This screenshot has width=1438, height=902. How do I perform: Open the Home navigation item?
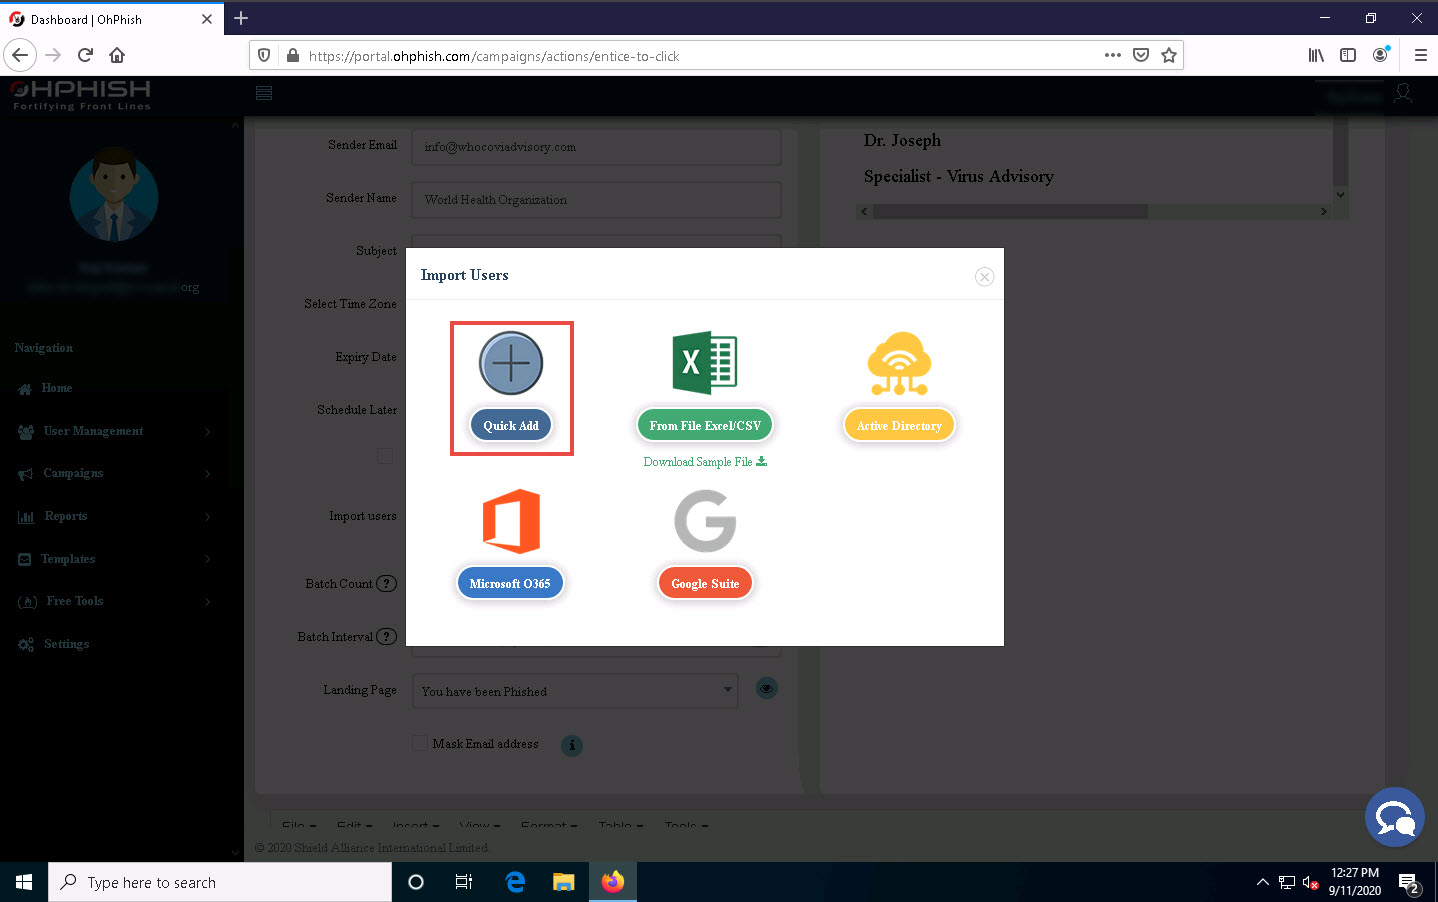[57, 388]
